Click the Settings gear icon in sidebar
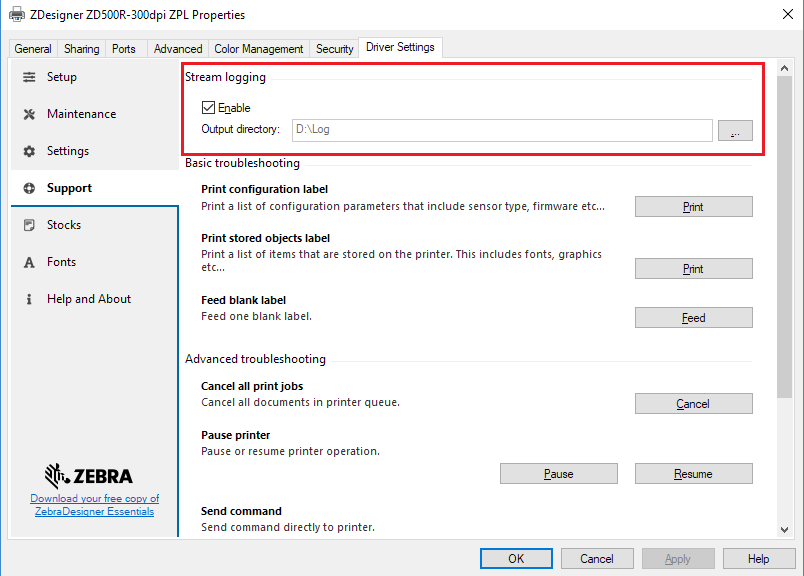804x576 pixels. (x=29, y=151)
